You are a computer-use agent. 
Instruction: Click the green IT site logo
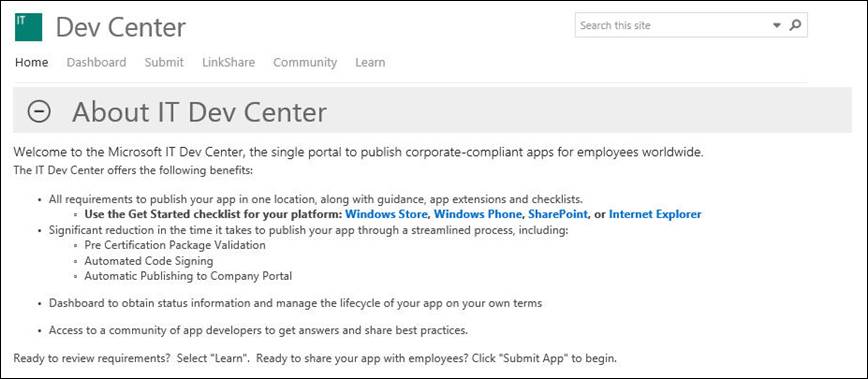(x=28, y=27)
